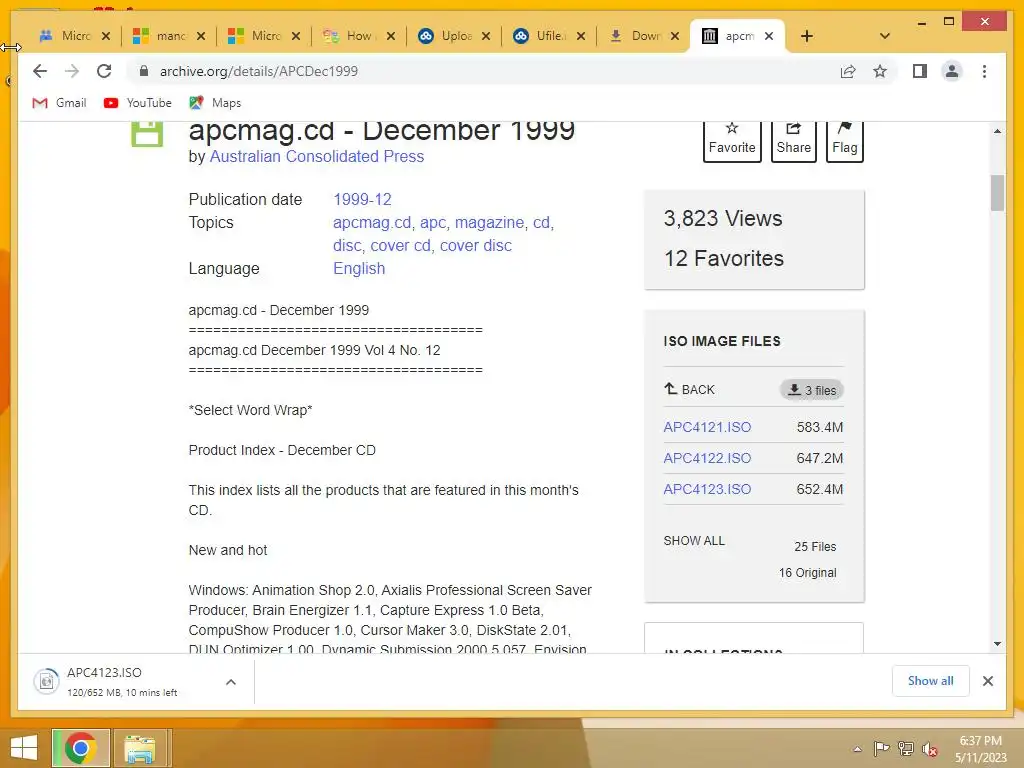Open APC4123.ISO download item
This screenshot has height=768, width=1024.
coord(121,682)
